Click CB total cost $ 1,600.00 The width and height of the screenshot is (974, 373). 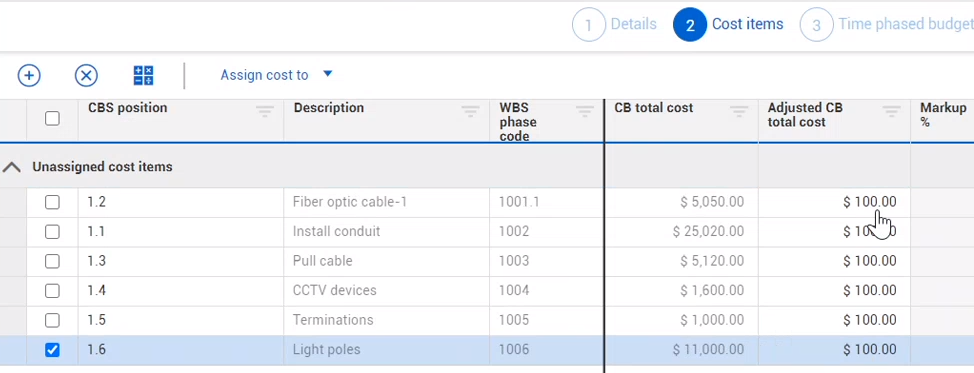[712, 290]
